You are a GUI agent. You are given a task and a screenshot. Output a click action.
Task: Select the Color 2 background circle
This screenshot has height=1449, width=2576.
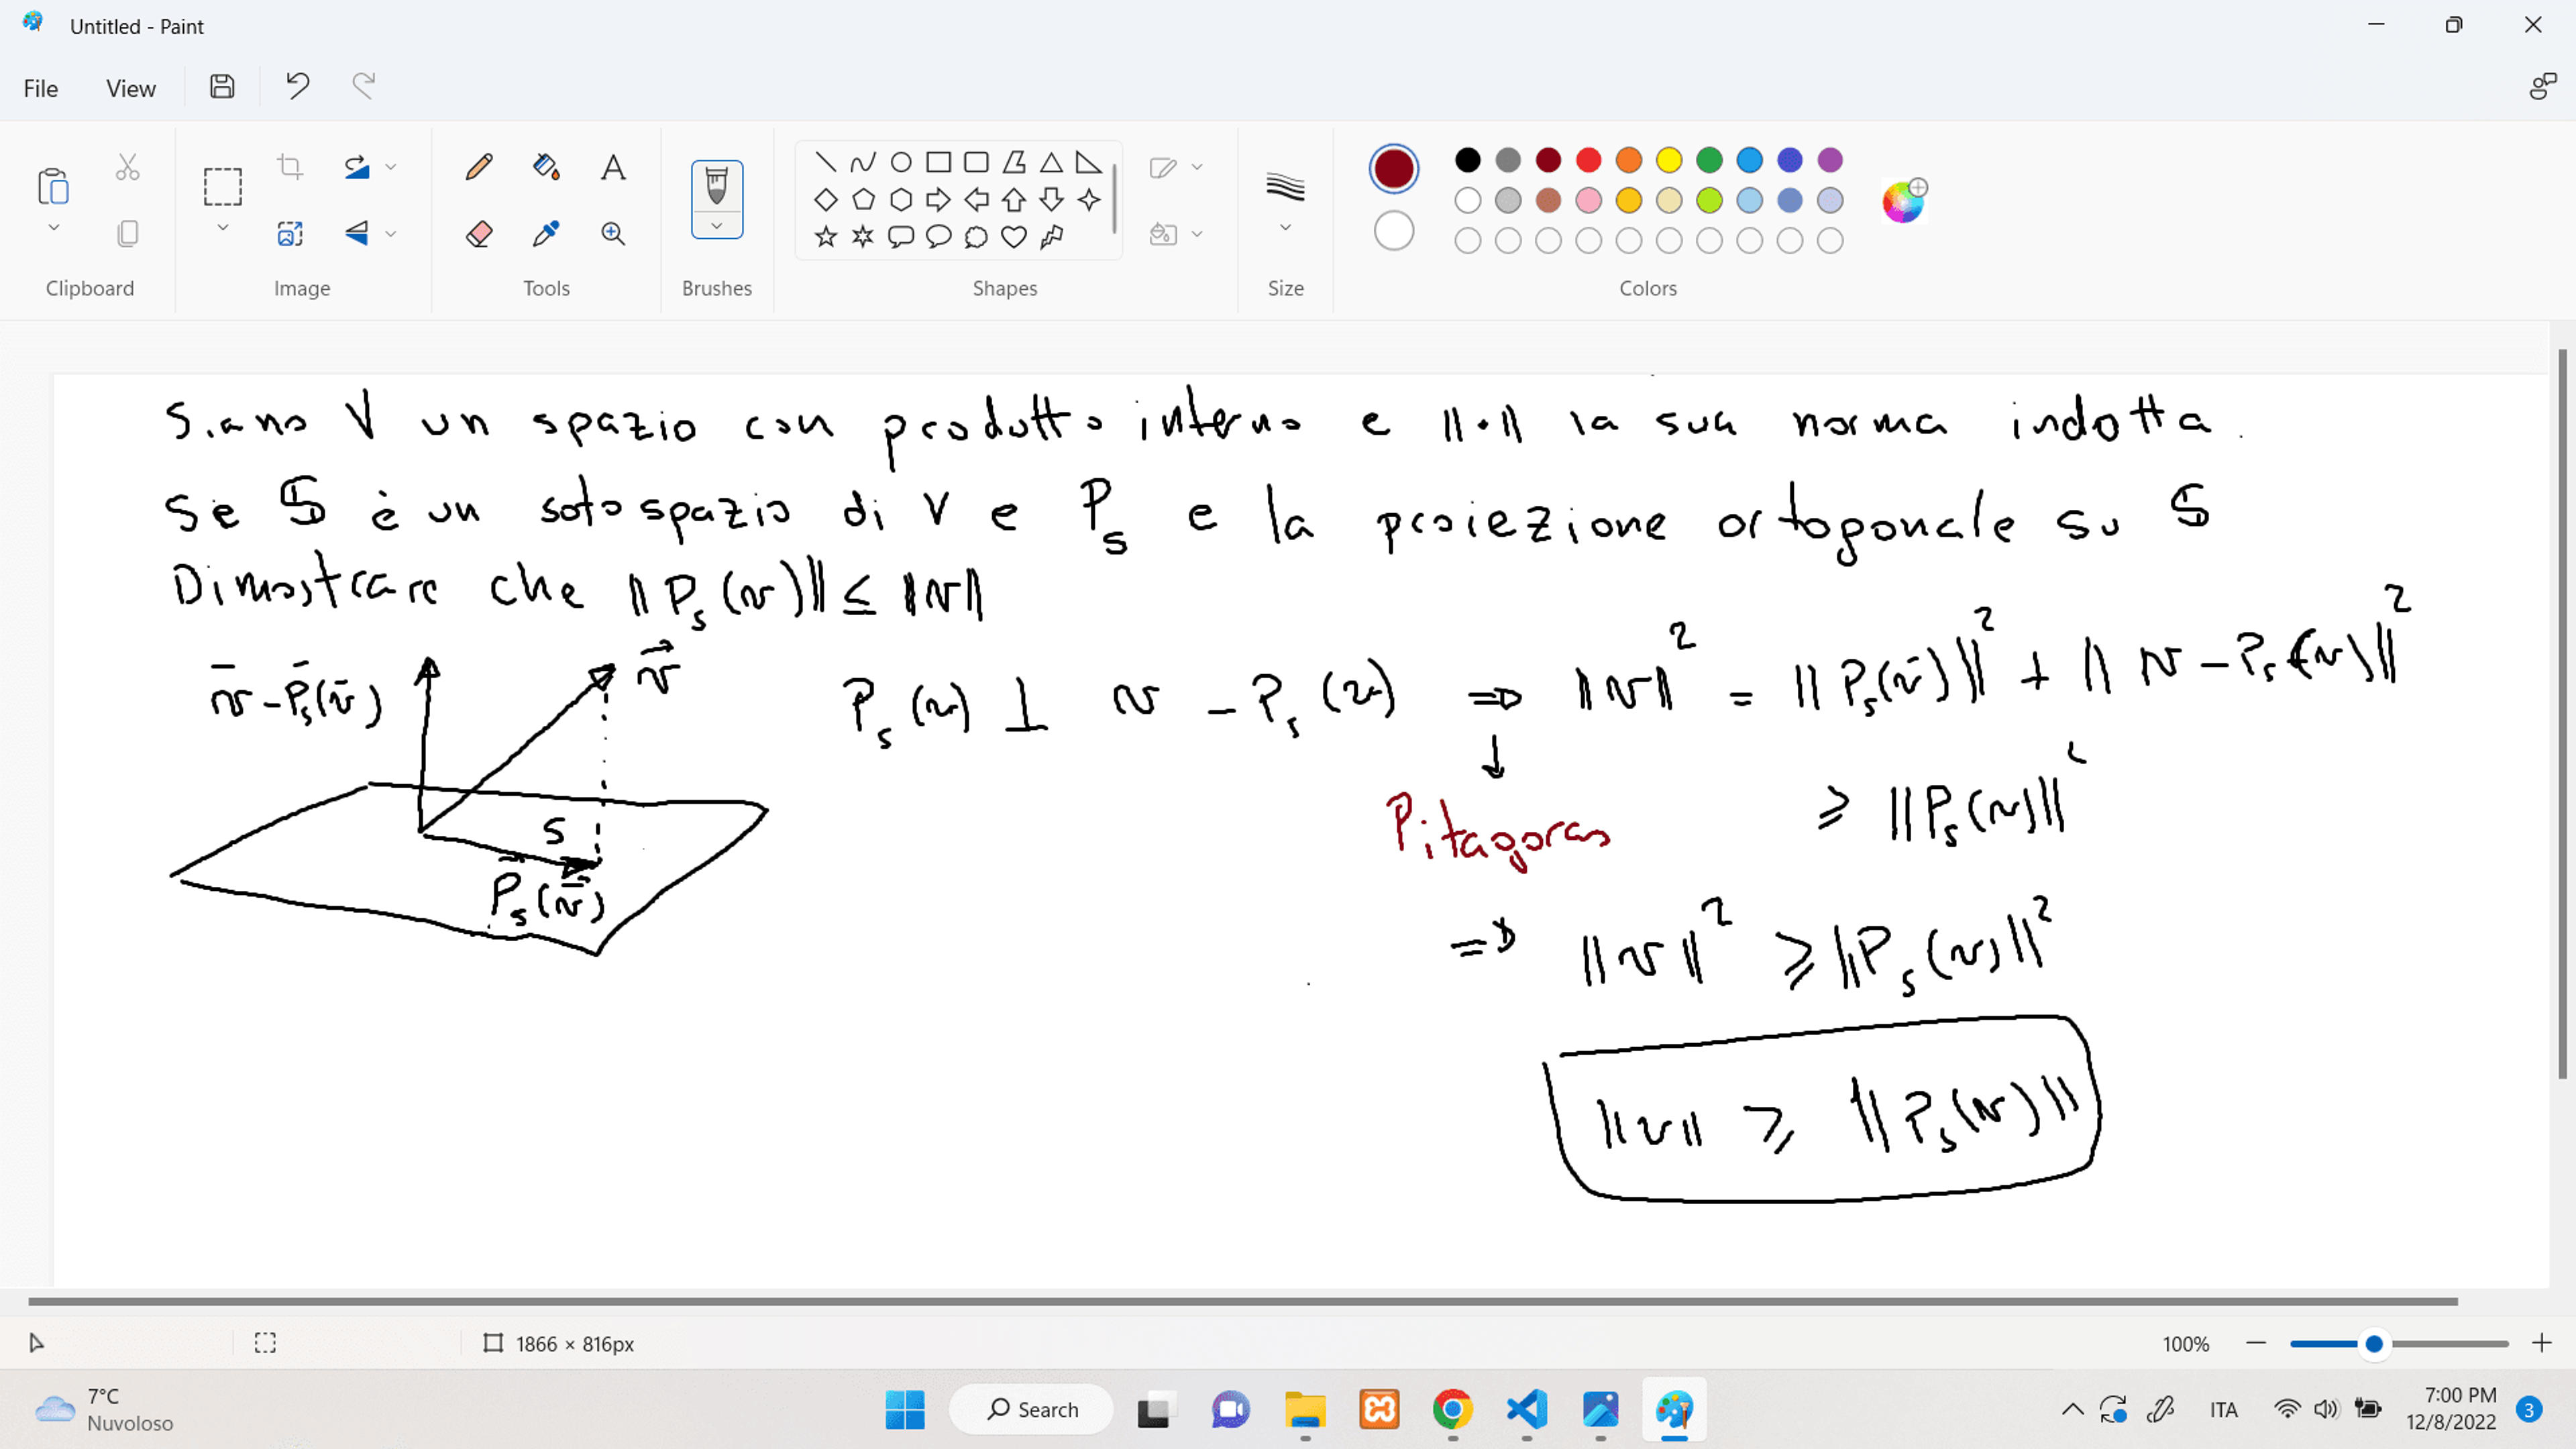[x=1393, y=231]
